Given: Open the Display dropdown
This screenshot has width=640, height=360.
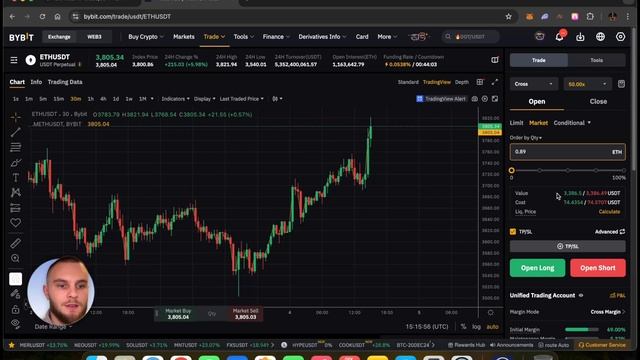Looking at the screenshot, I should point(204,99).
